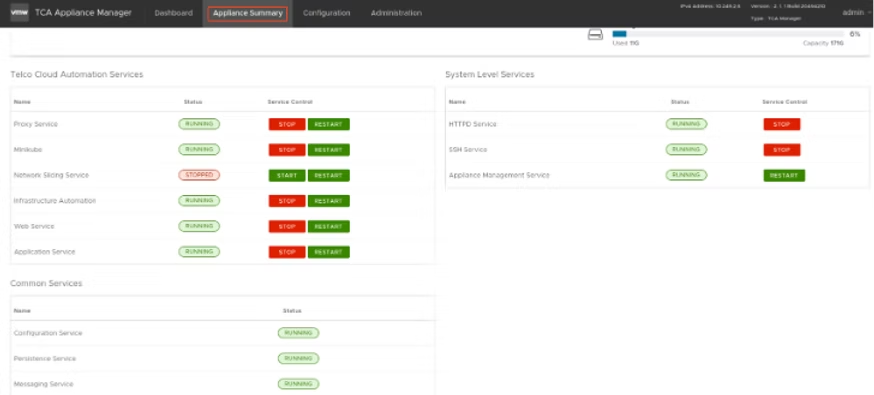
Task: Select the Minikube row name
Action: [28, 149]
